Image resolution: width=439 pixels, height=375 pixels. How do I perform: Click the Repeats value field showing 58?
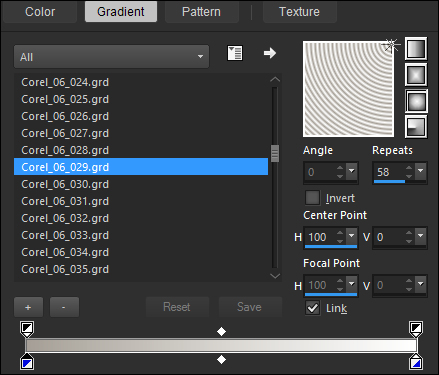click(389, 172)
